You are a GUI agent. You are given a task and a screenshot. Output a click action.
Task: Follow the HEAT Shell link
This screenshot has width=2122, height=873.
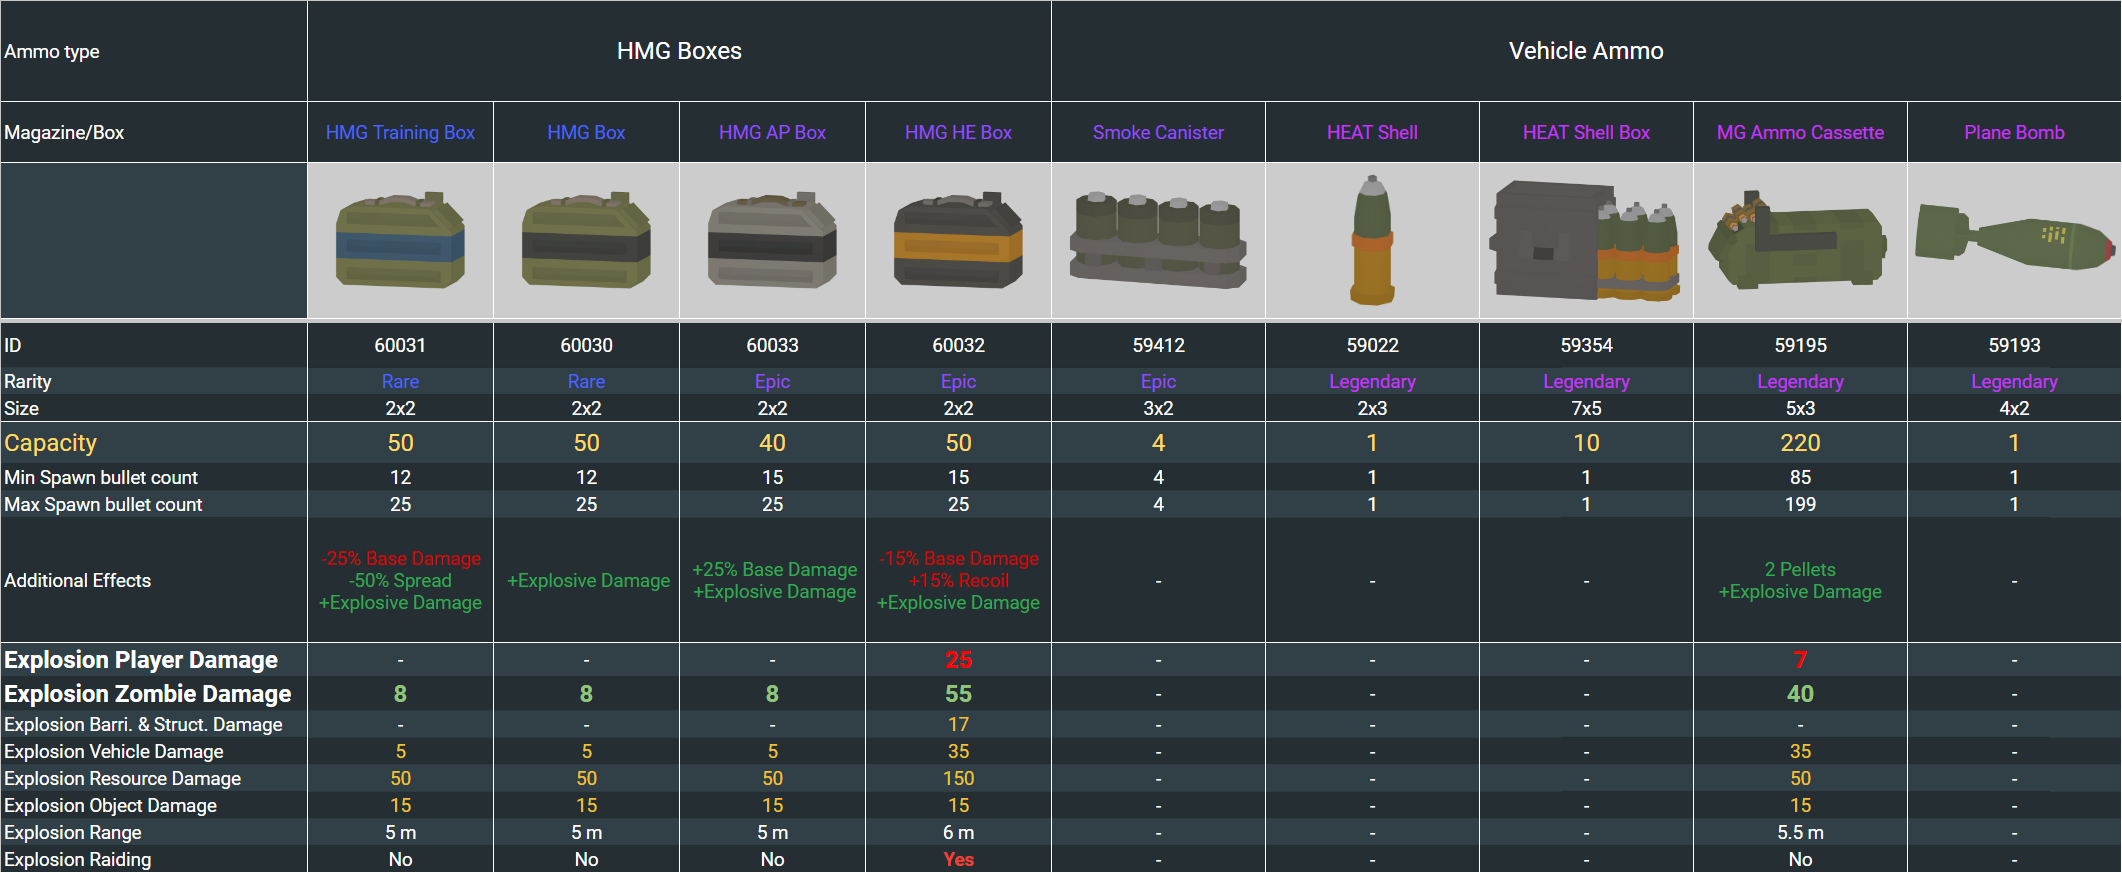pos(1372,133)
